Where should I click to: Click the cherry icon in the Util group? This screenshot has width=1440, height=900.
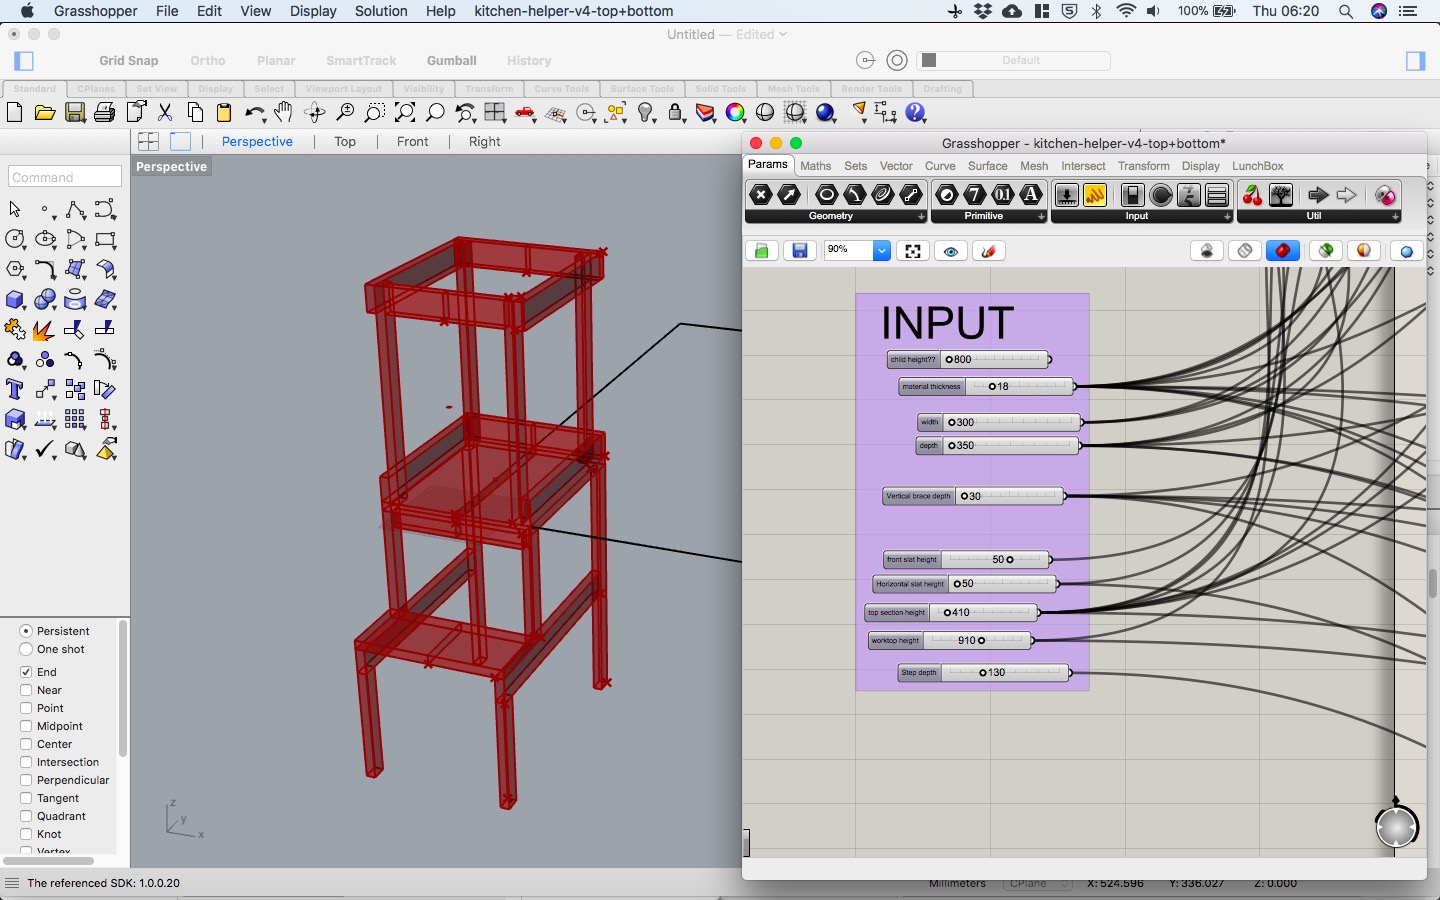(1252, 195)
